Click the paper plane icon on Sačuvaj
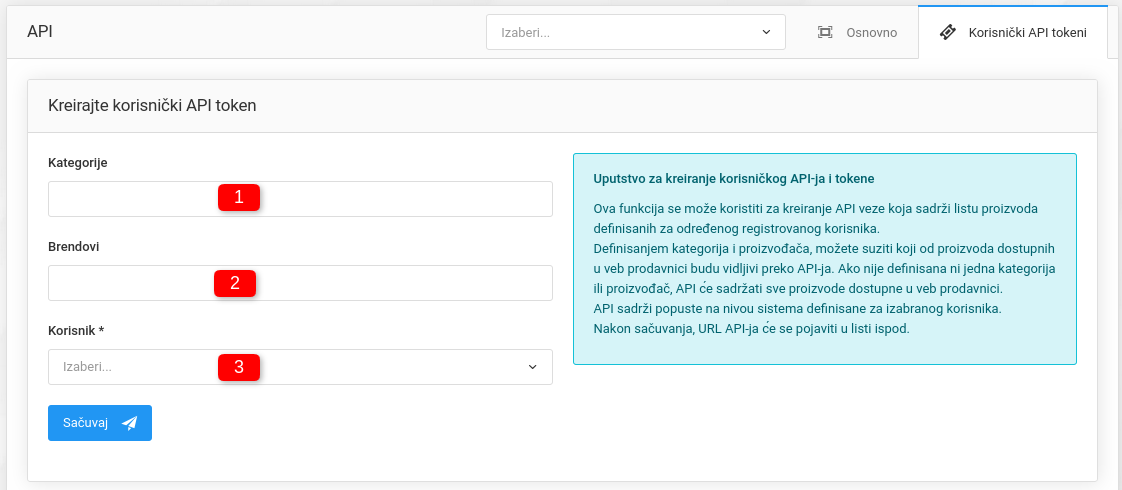The image size is (1122, 490). click(130, 423)
